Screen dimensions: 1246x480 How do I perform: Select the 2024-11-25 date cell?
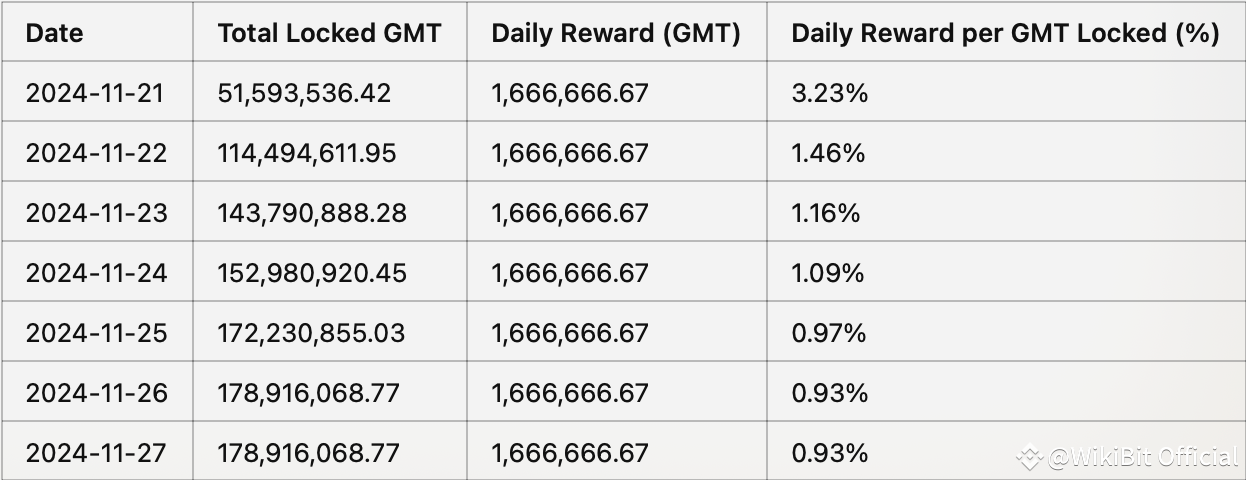[96, 333]
